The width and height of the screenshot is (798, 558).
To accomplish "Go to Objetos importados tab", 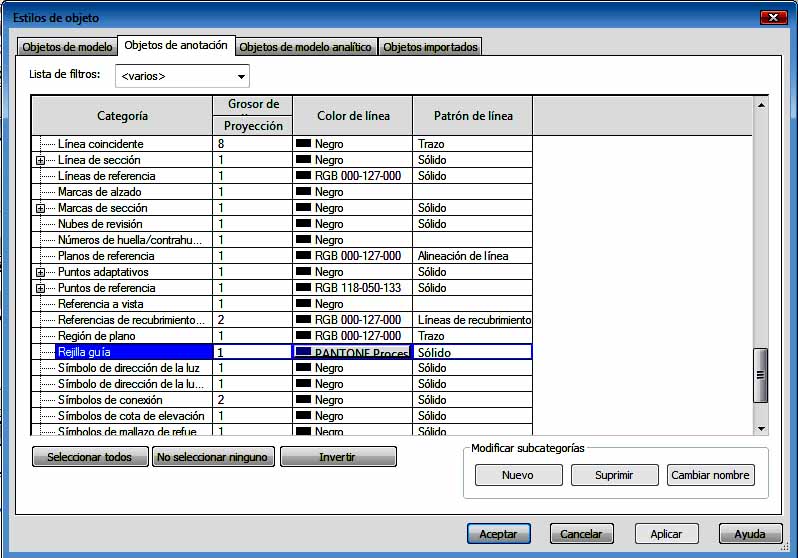I will tap(431, 47).
